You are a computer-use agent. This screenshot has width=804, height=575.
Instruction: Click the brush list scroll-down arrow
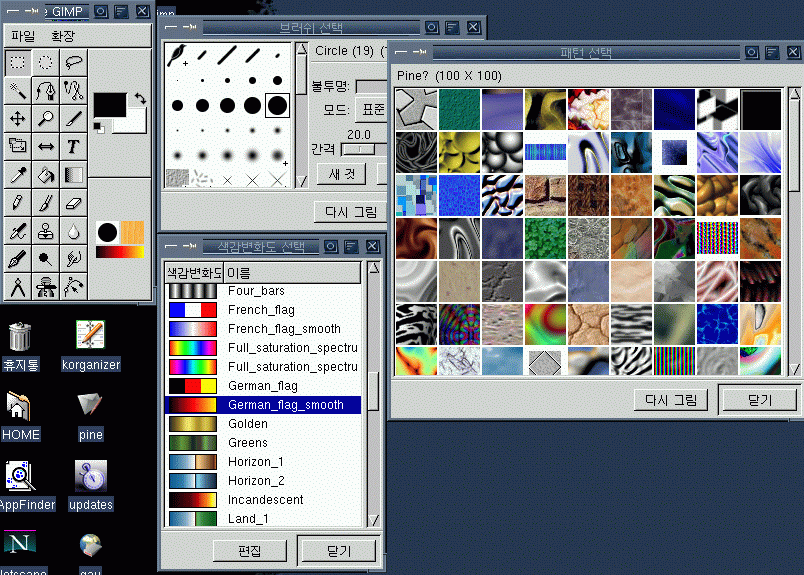(x=301, y=181)
